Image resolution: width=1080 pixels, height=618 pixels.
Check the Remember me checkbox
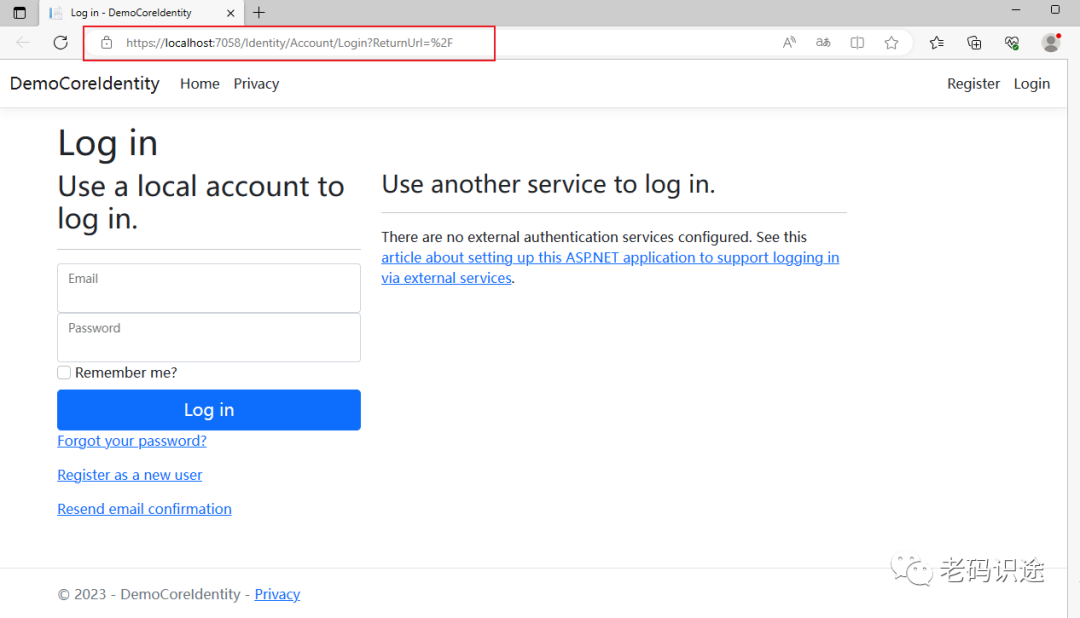(64, 373)
